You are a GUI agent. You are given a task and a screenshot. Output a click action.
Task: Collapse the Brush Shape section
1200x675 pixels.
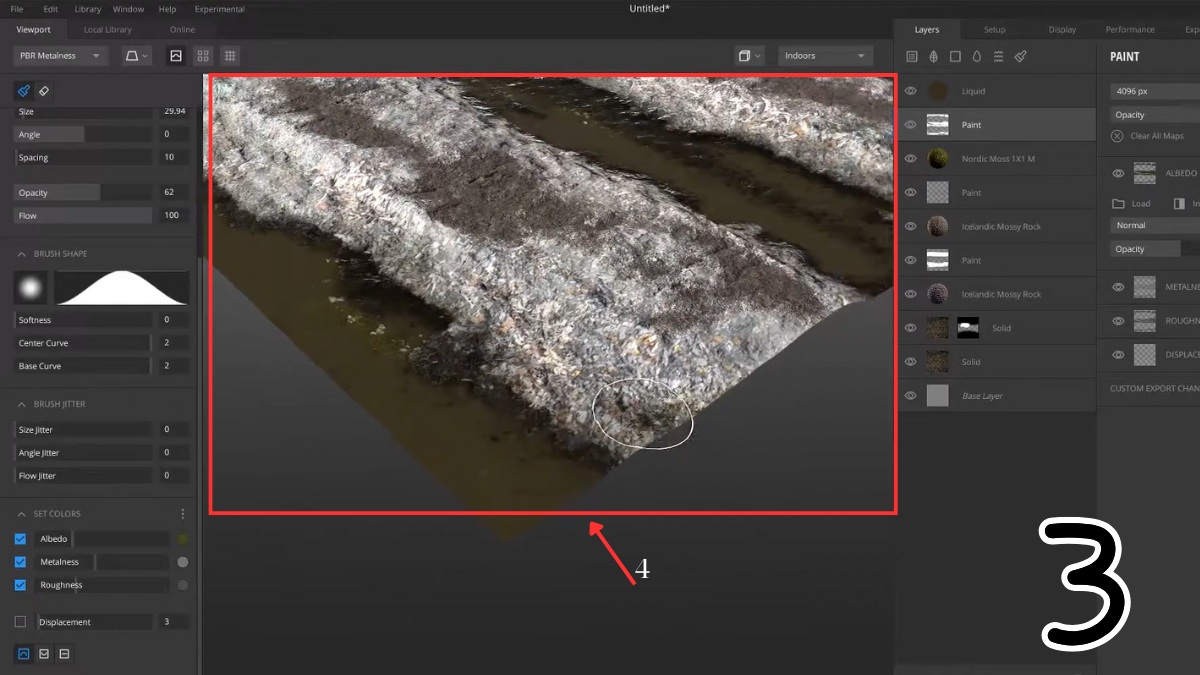(x=21, y=254)
